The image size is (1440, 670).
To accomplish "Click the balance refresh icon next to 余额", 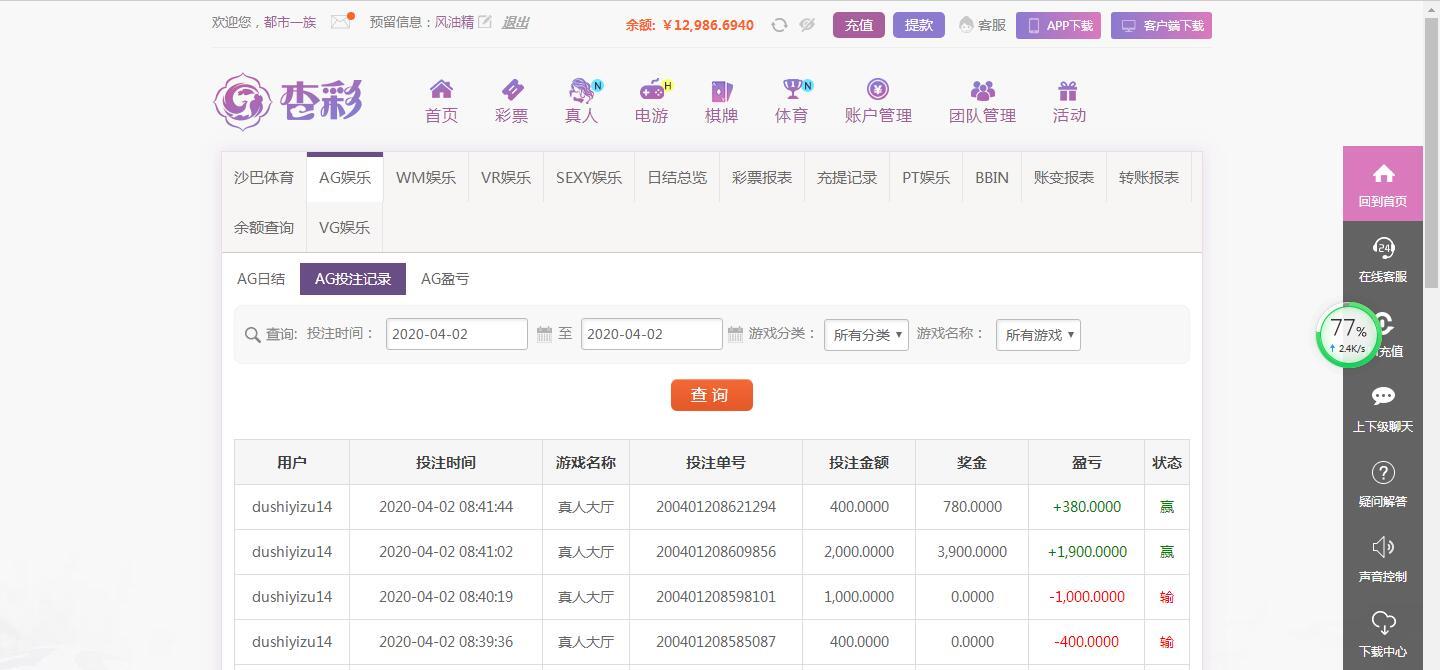I will point(779,25).
